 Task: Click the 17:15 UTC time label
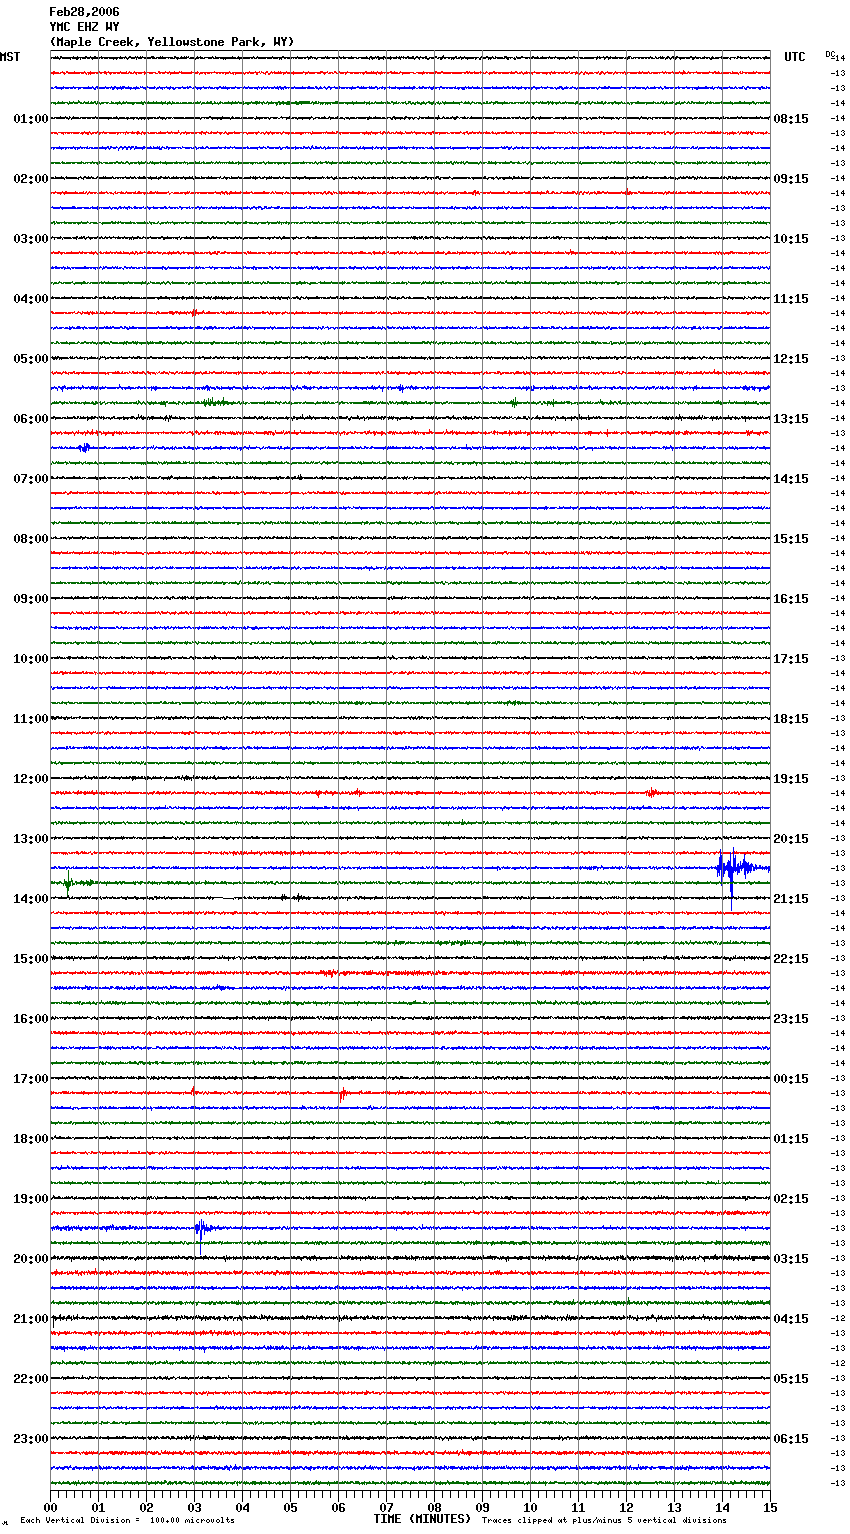coord(791,659)
